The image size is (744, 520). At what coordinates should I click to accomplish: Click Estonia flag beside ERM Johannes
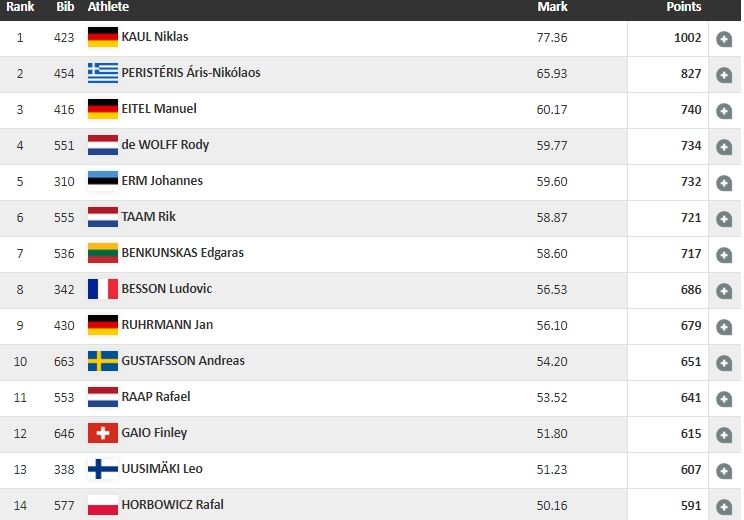point(102,181)
